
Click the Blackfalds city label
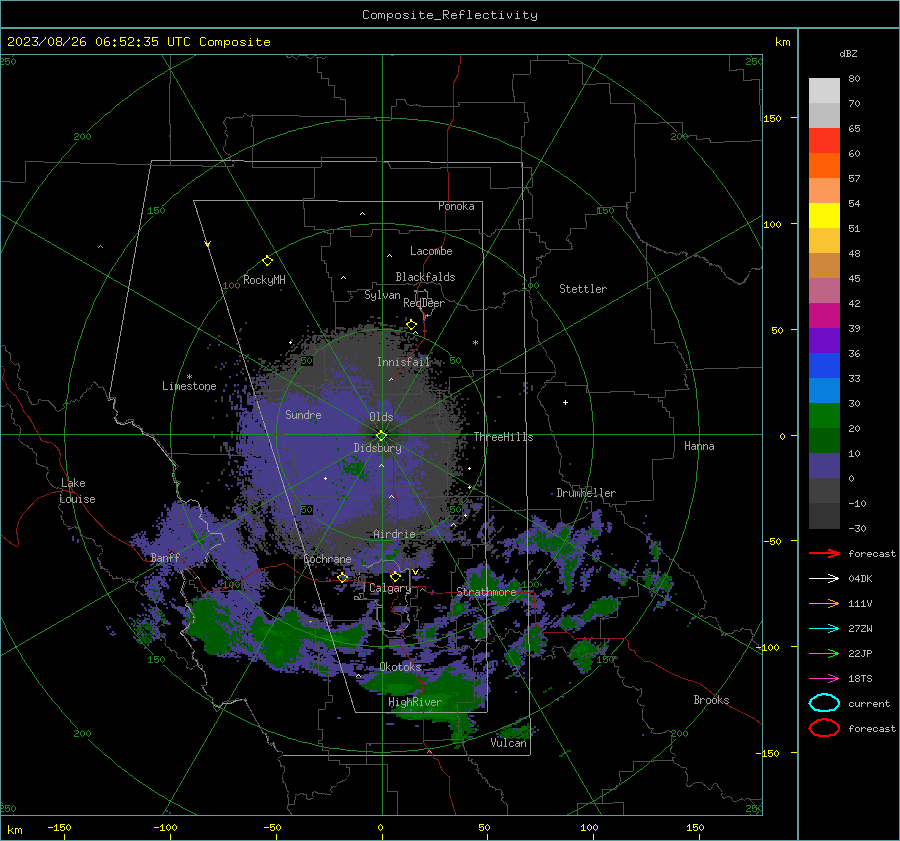click(425, 277)
